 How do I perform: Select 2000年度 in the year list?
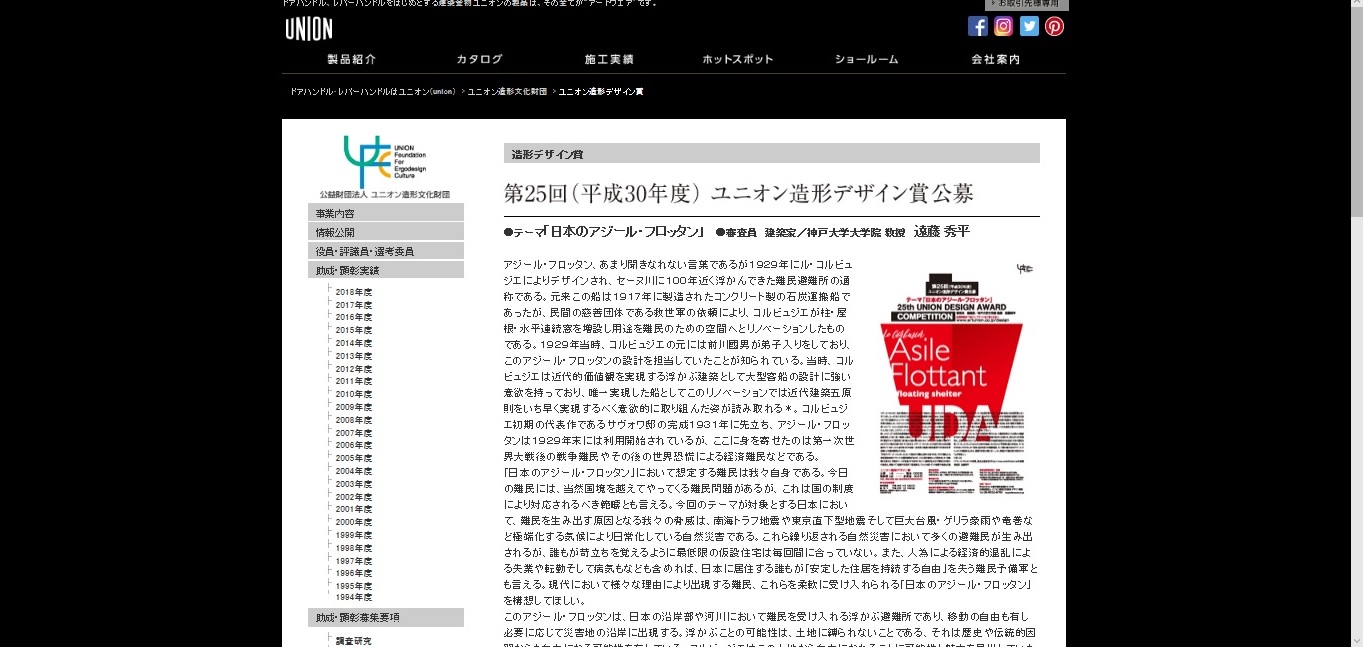(354, 522)
